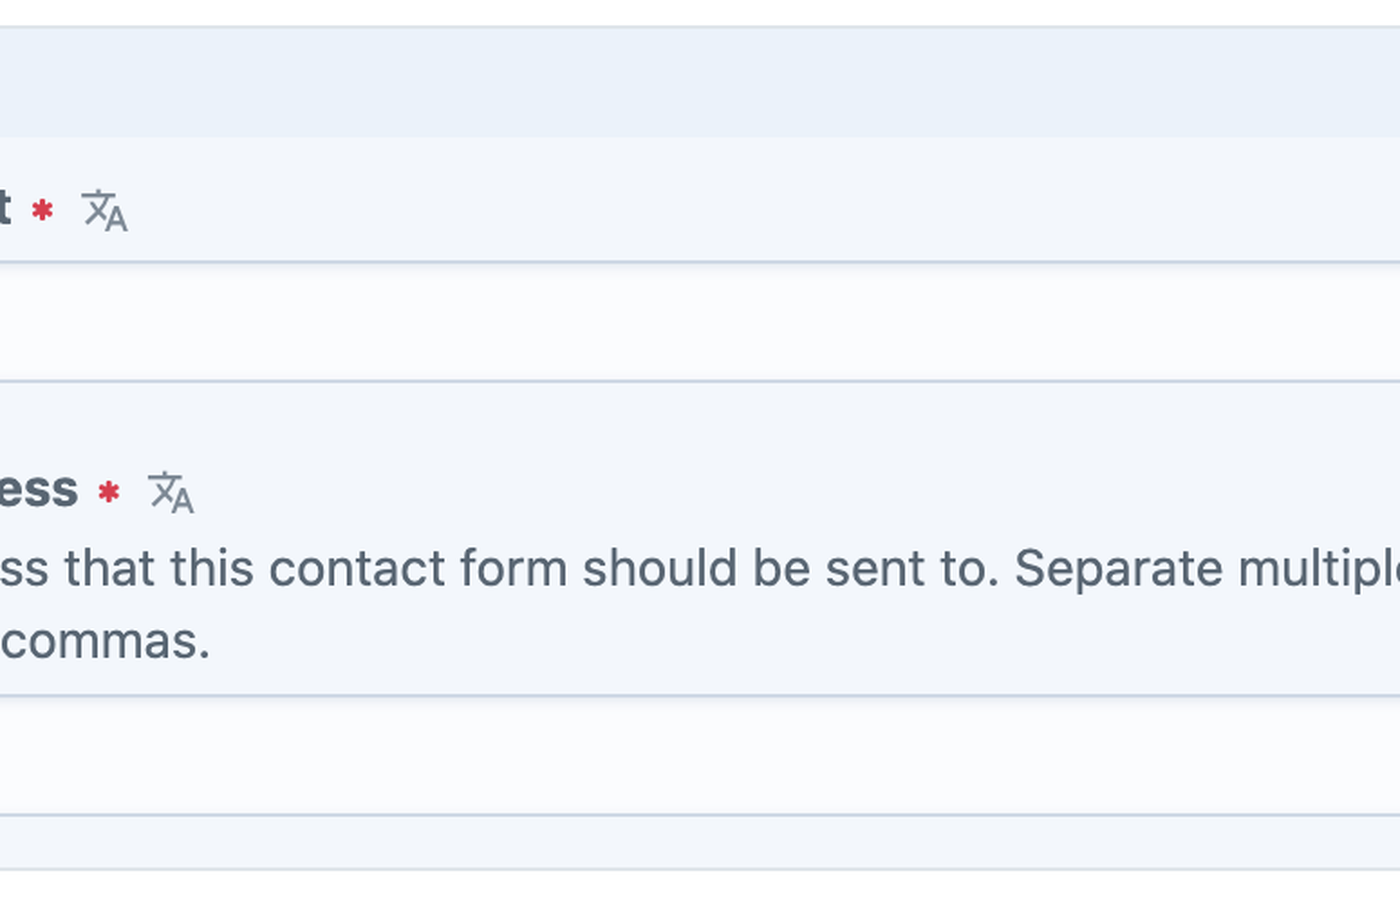Click the white area above the panel header
Viewport: 1400px width, 900px height.
(700, 12)
